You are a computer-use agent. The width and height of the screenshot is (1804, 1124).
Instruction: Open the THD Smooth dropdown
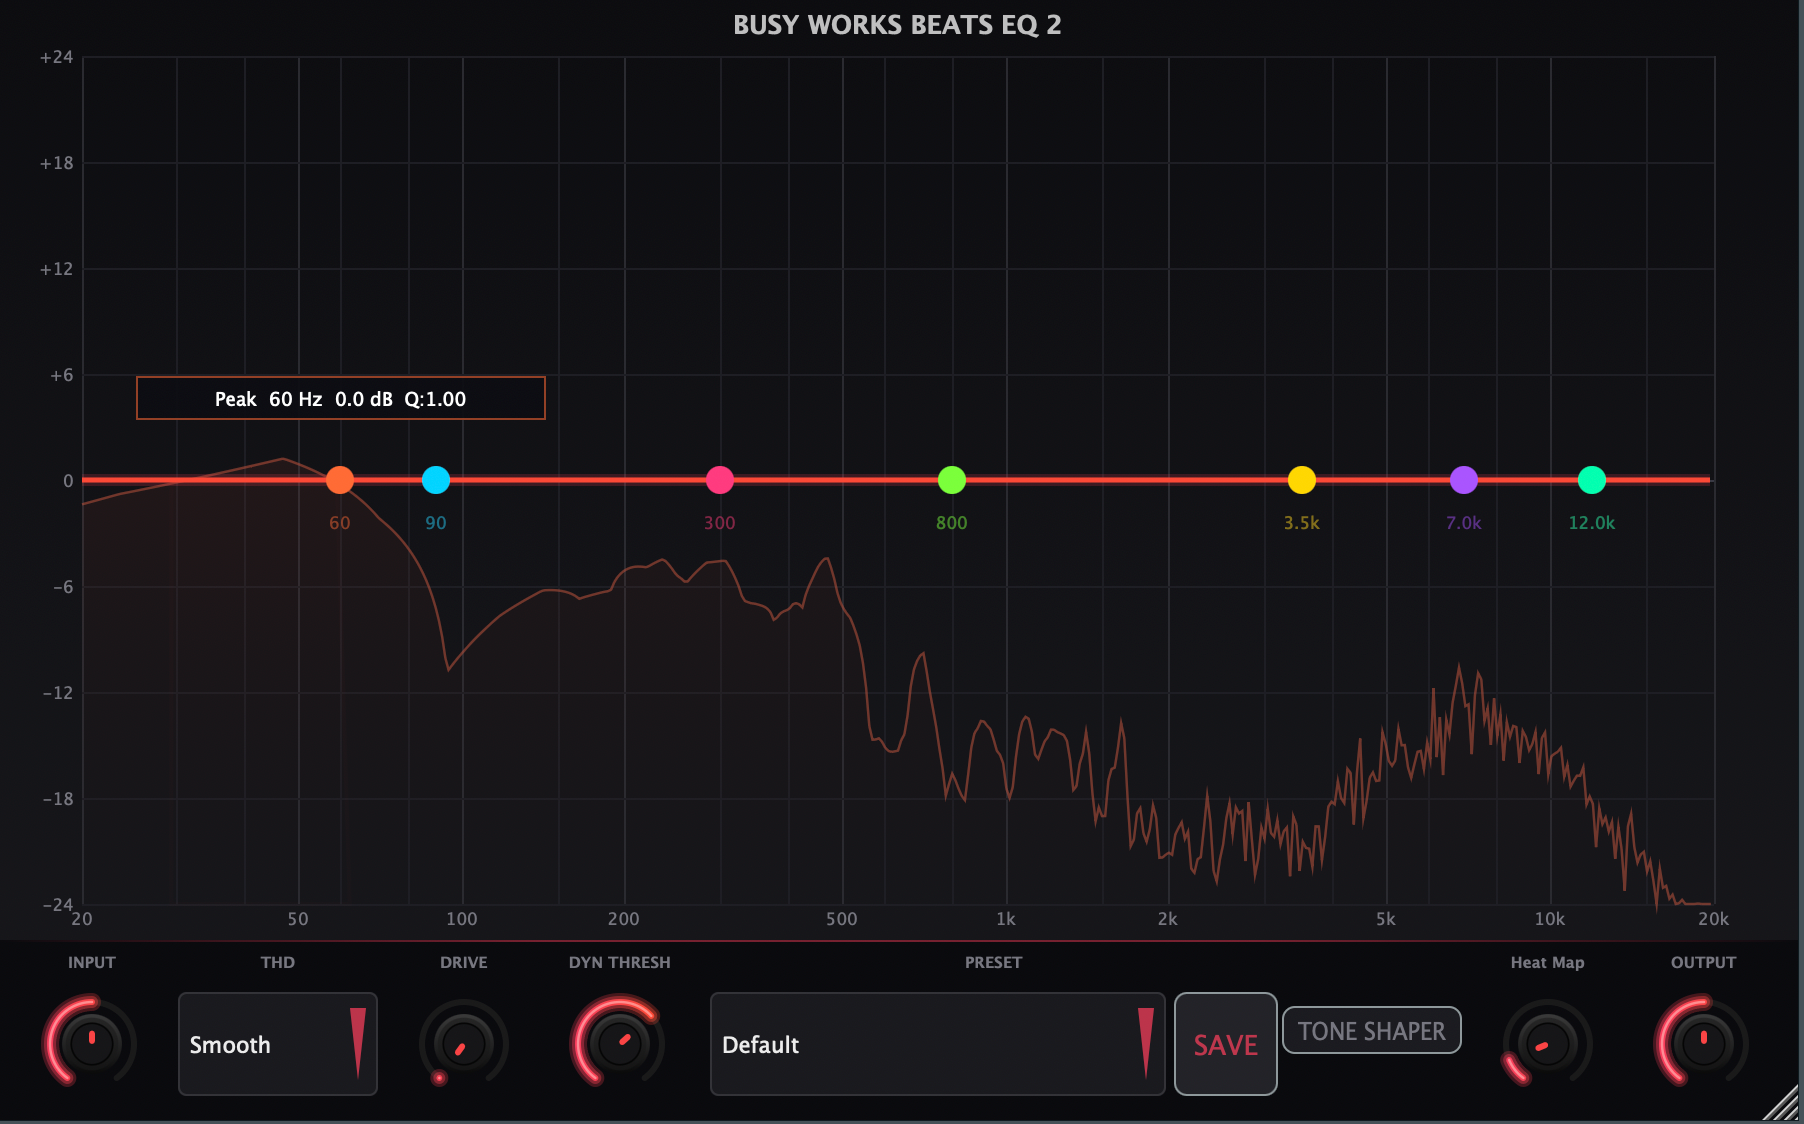pos(277,1044)
